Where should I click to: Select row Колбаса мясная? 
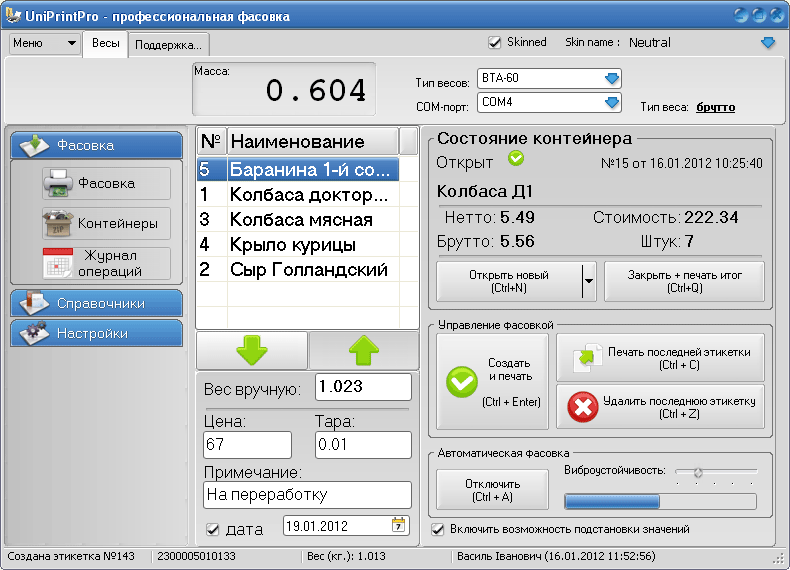pyautogui.click(x=298, y=220)
